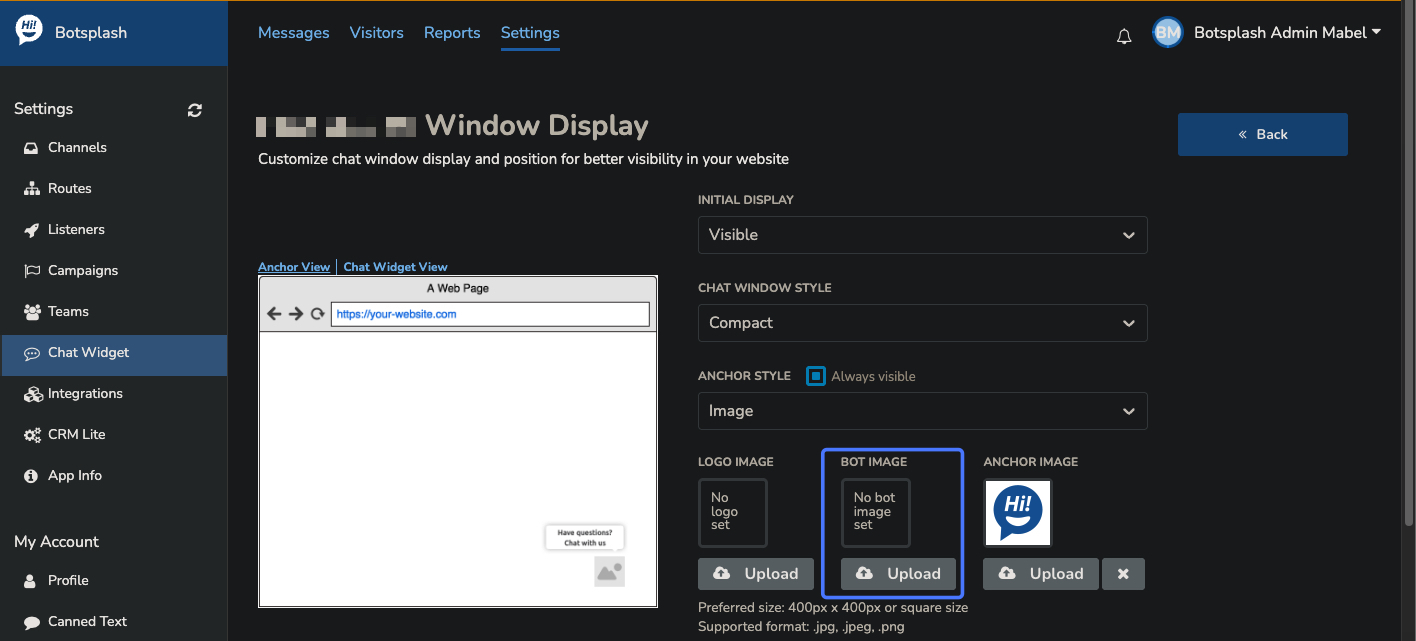Click the Teams people icon
The width and height of the screenshot is (1416, 641).
(31, 312)
